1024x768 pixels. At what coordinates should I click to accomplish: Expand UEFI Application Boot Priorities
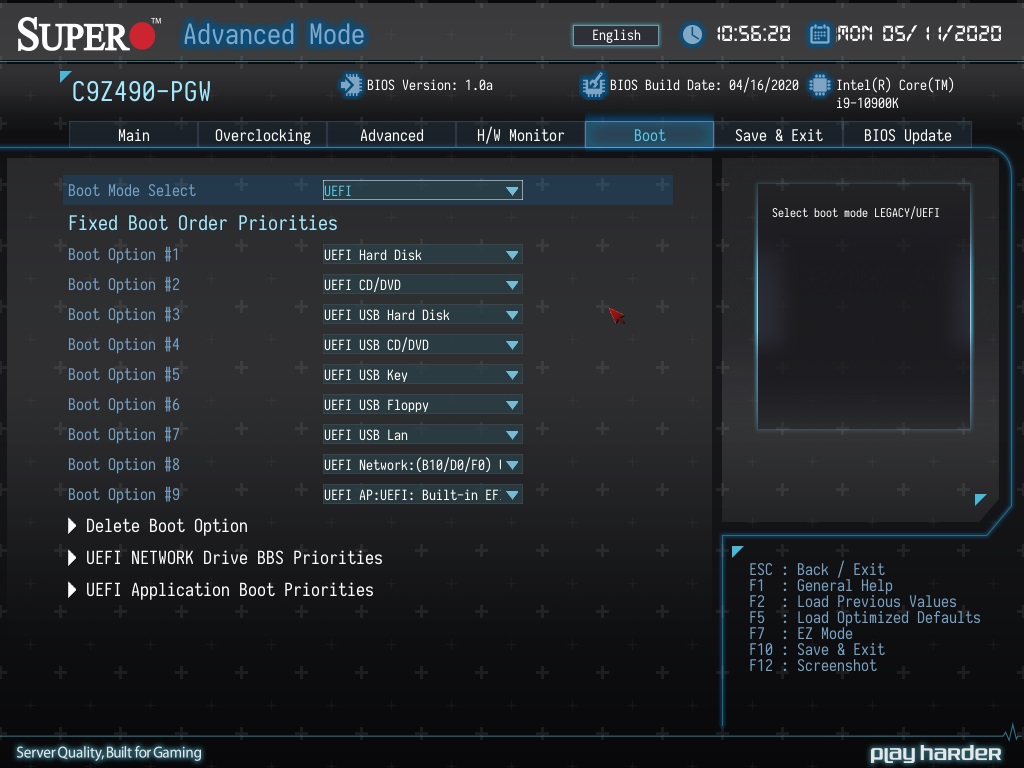click(x=229, y=590)
